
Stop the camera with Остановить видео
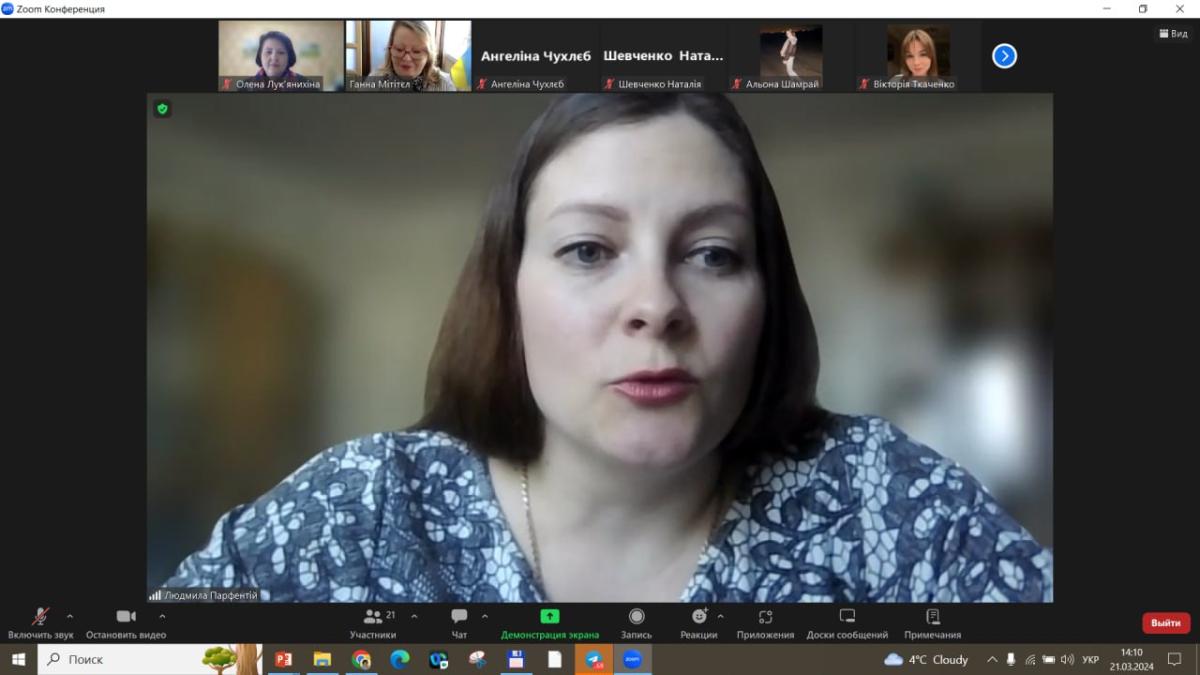coord(126,623)
